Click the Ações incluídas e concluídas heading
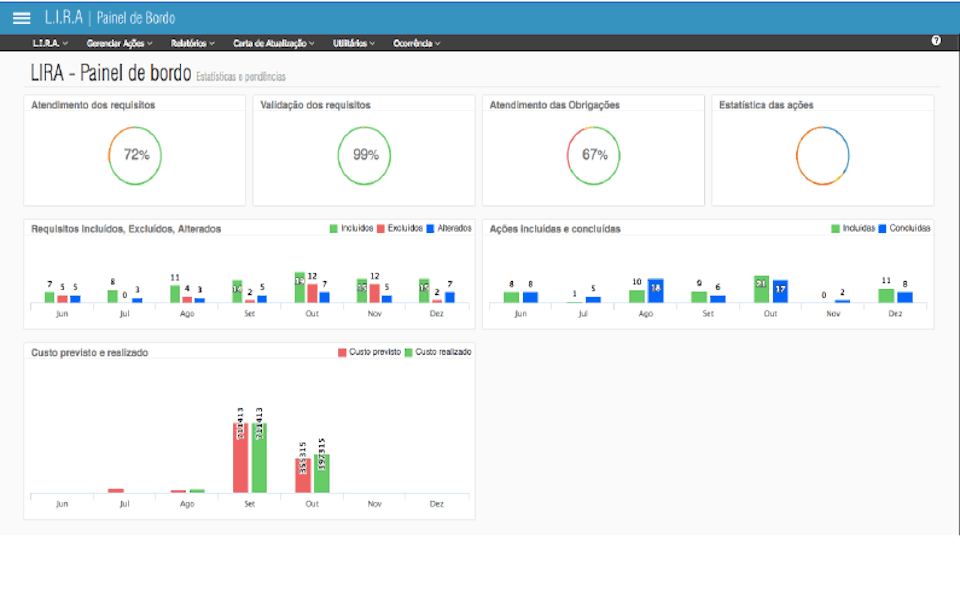Screen dimensions: 960x600 click(x=555, y=229)
